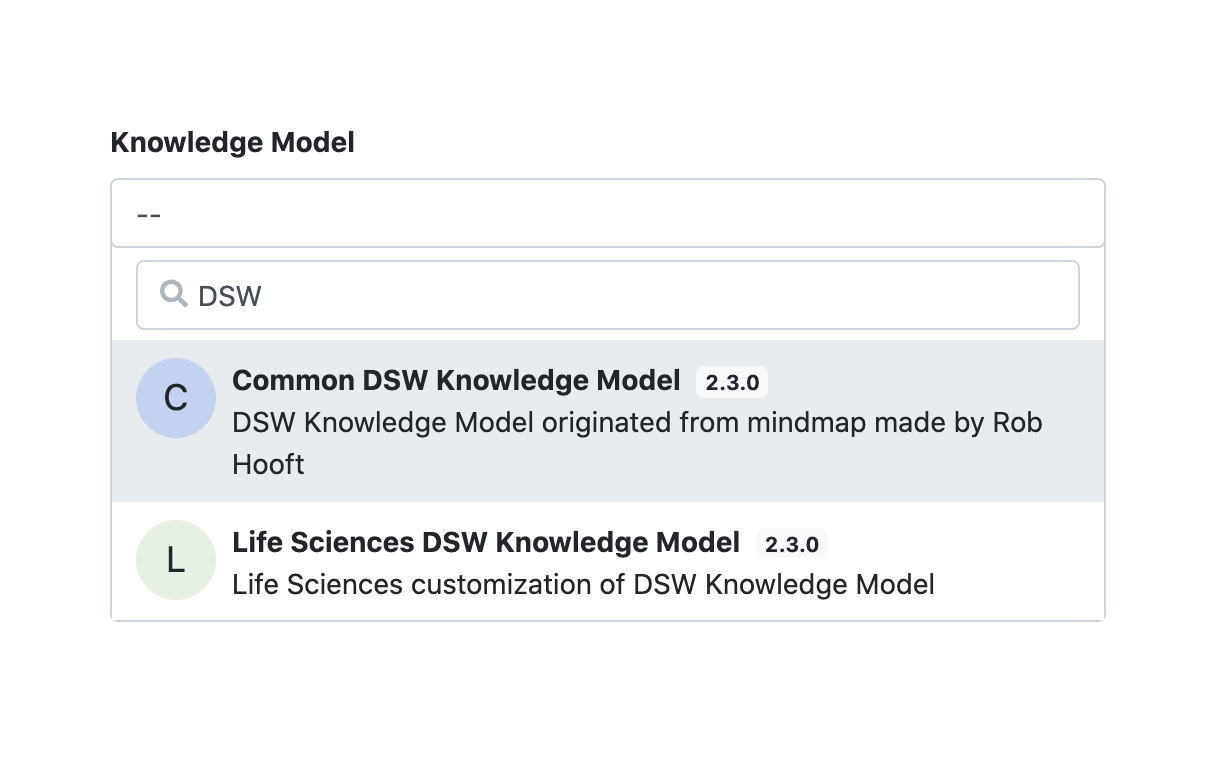Click the 2.3.0 badge beside Life Sciences model

791,543
